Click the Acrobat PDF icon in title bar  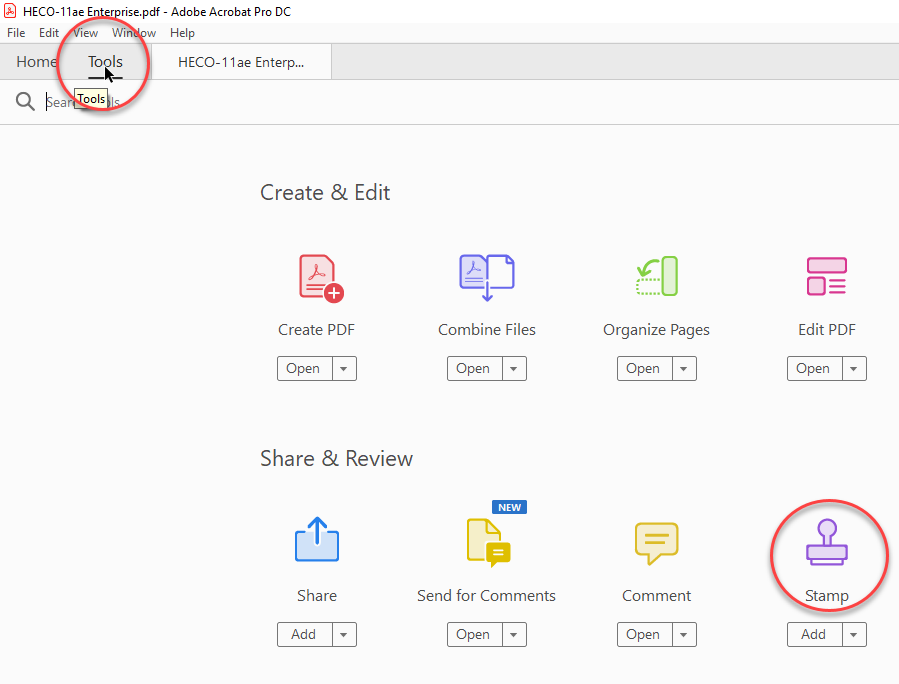(x=10, y=11)
